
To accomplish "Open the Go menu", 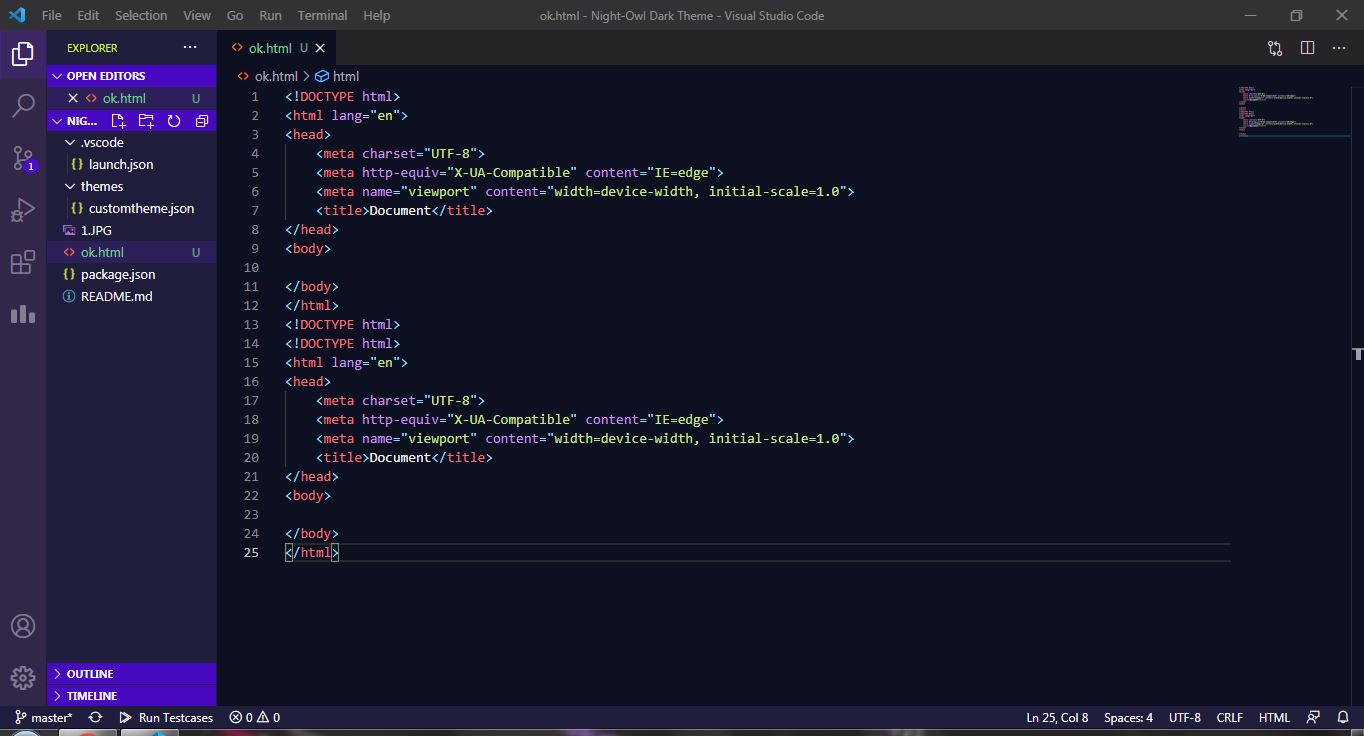I will (x=235, y=15).
